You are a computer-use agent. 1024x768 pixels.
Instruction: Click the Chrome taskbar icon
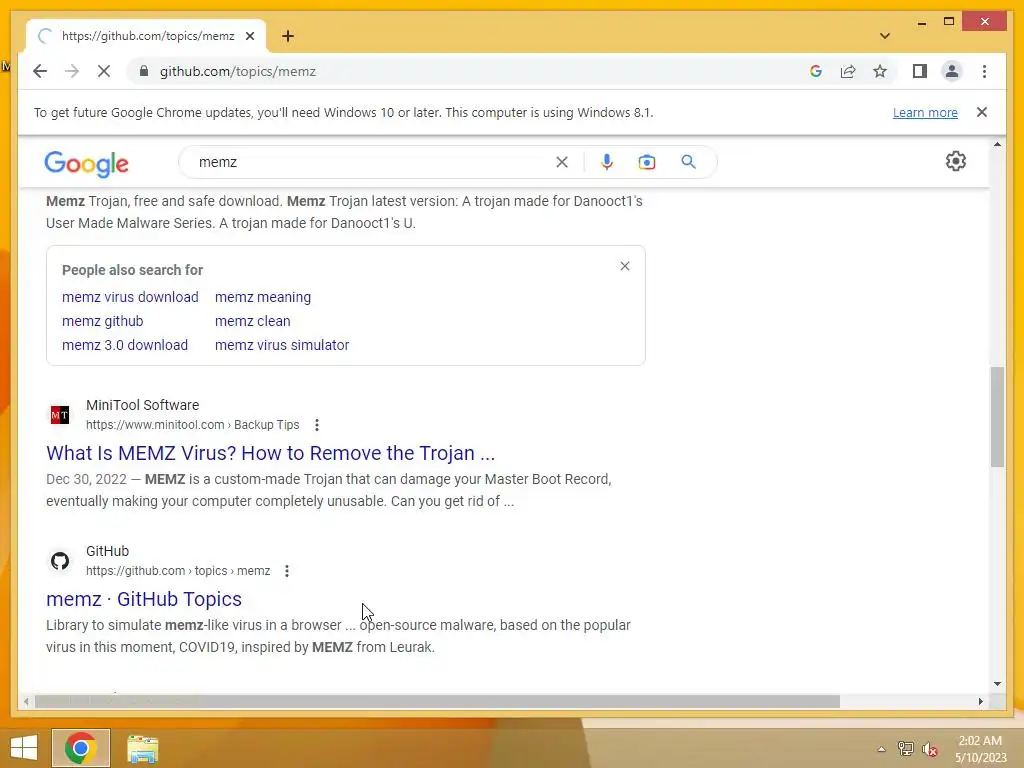(81, 748)
